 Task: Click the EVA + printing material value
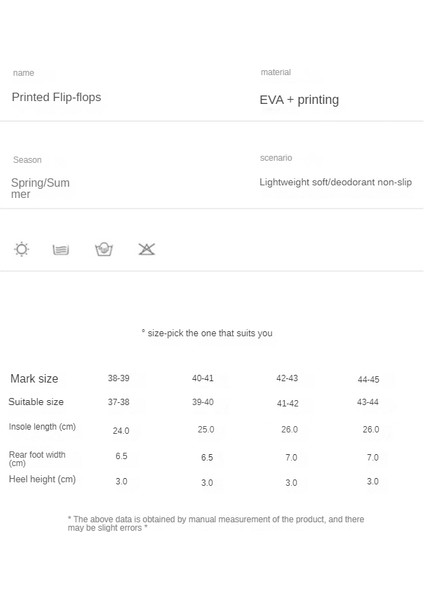[x=299, y=100]
